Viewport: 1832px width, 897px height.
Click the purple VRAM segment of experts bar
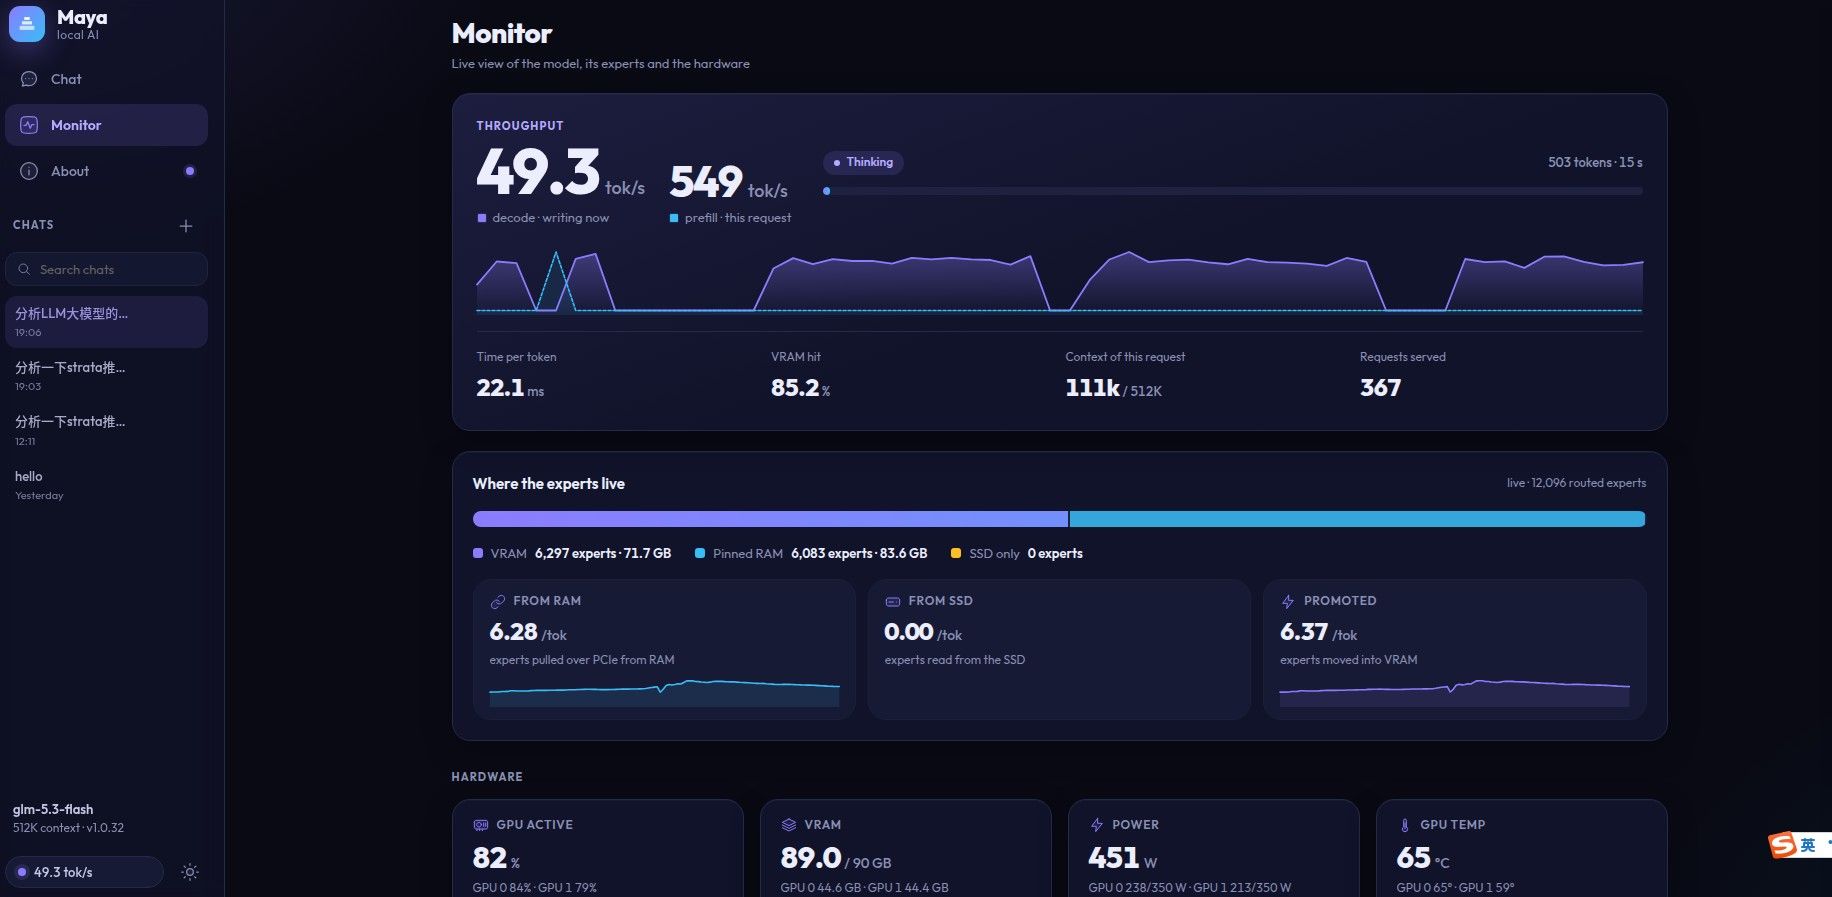click(x=770, y=519)
